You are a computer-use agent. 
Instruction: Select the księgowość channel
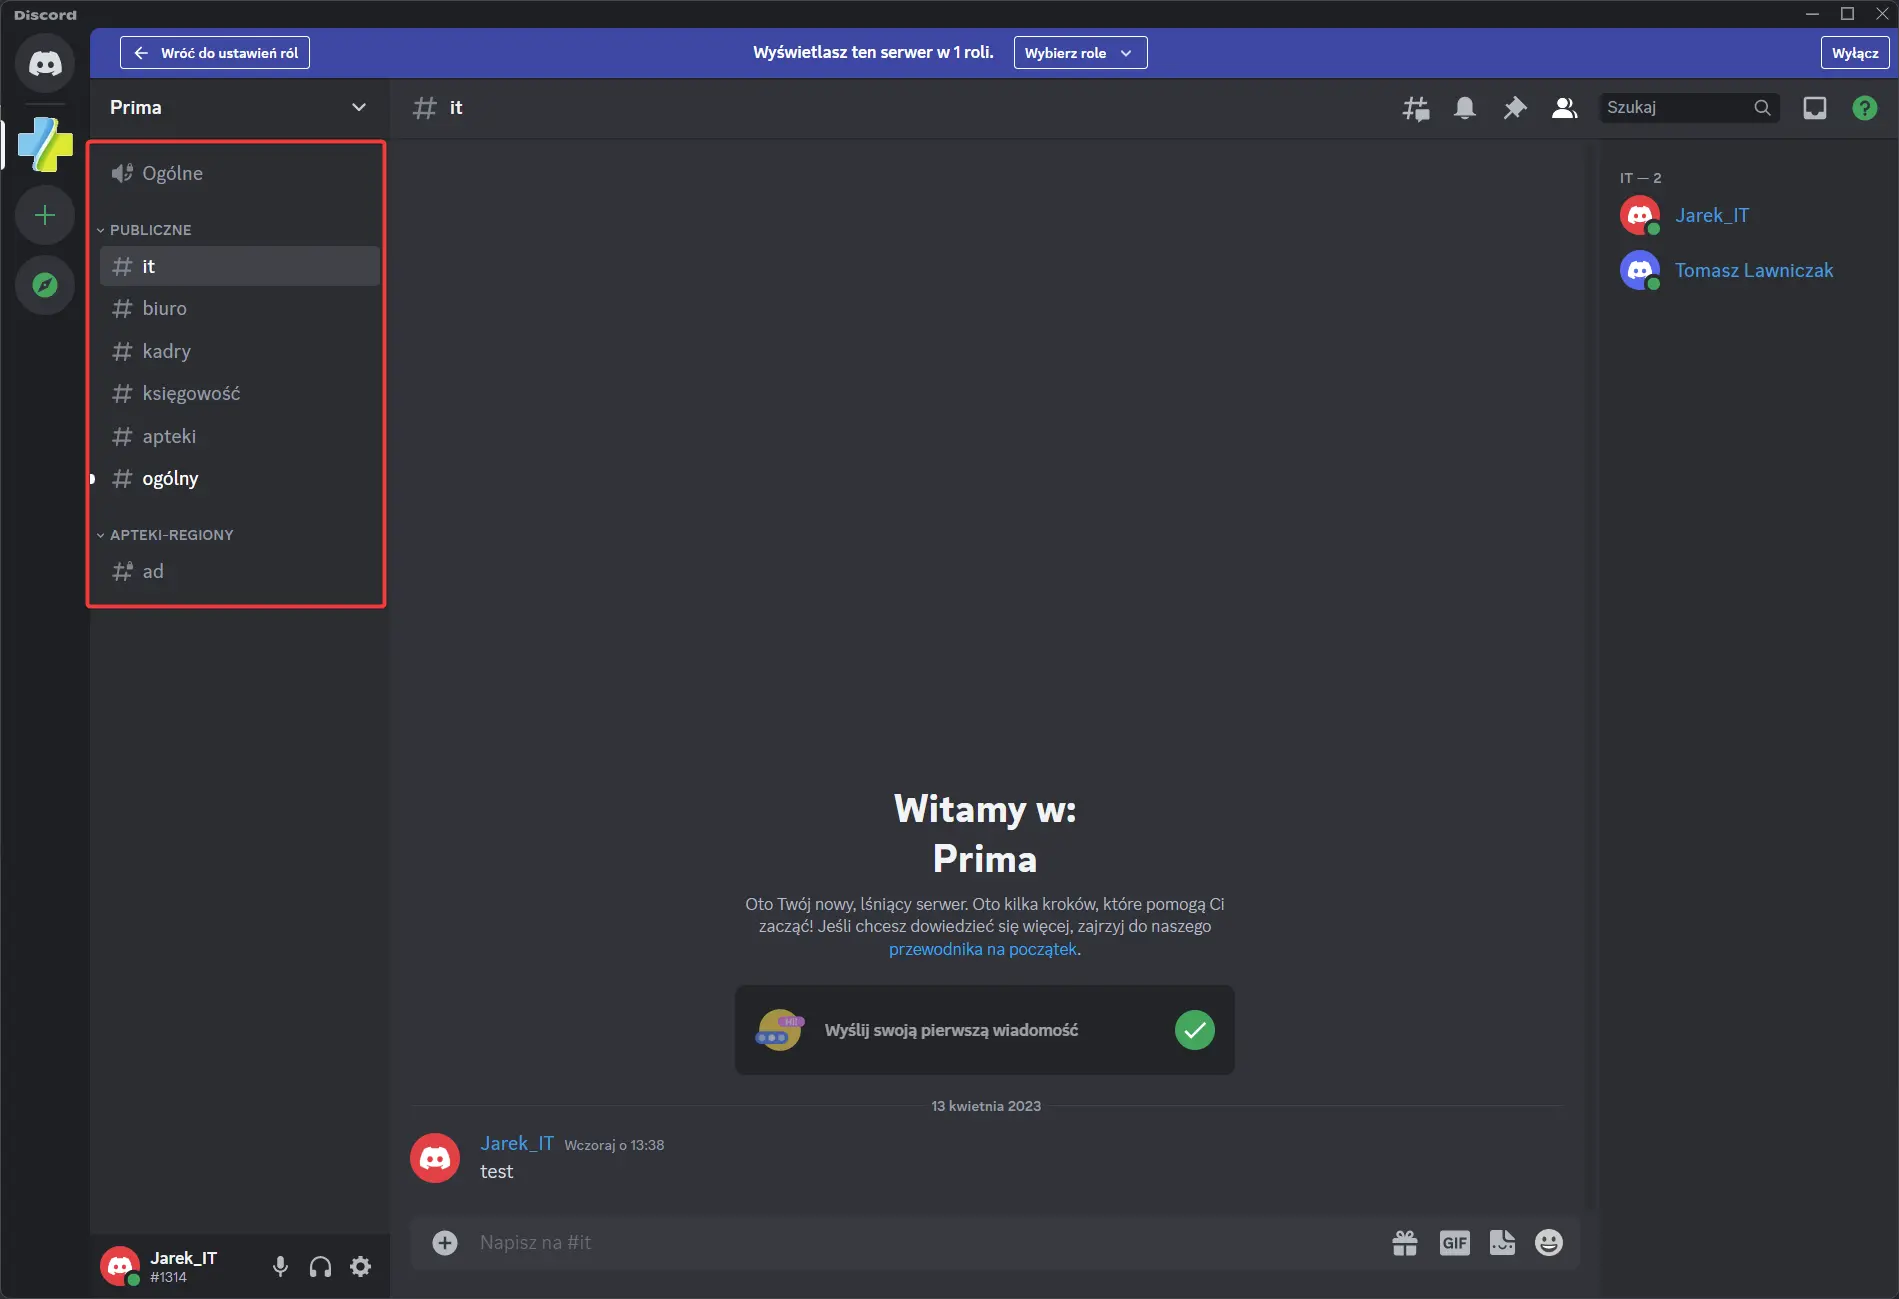(x=239, y=393)
